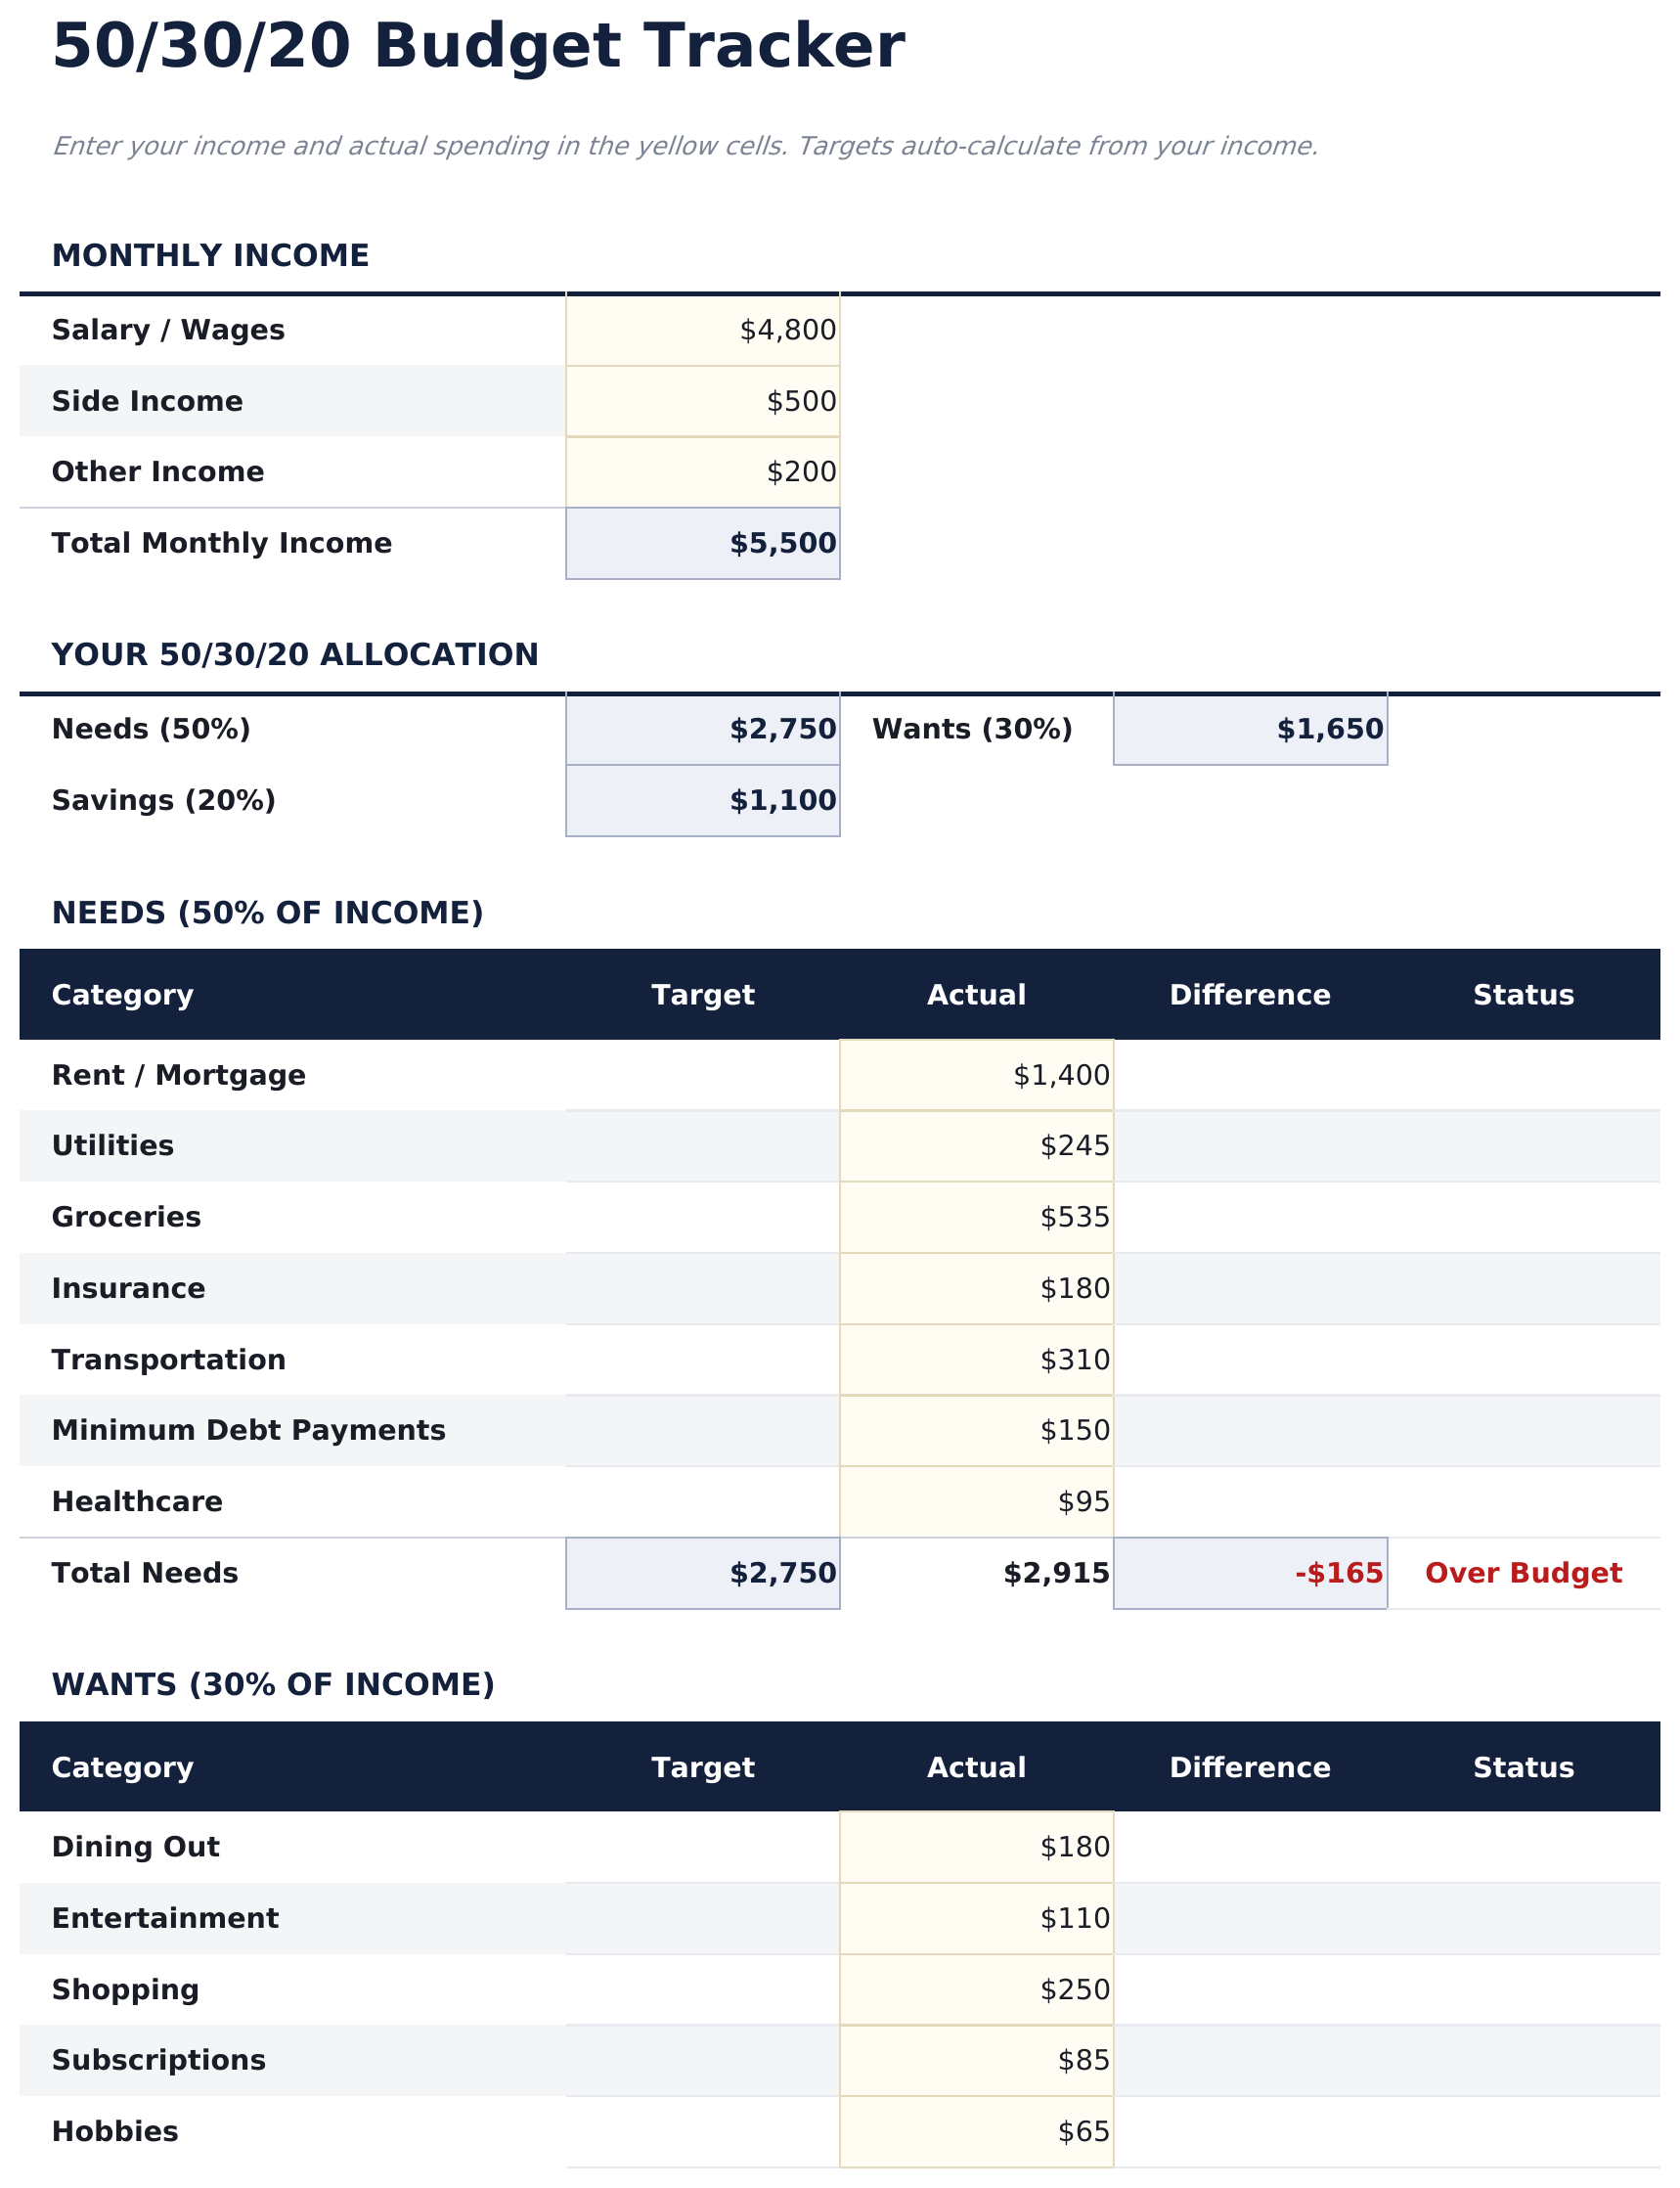Select the Healthcare $95 cell
The width and height of the screenshot is (1680, 2188).
(976, 1502)
